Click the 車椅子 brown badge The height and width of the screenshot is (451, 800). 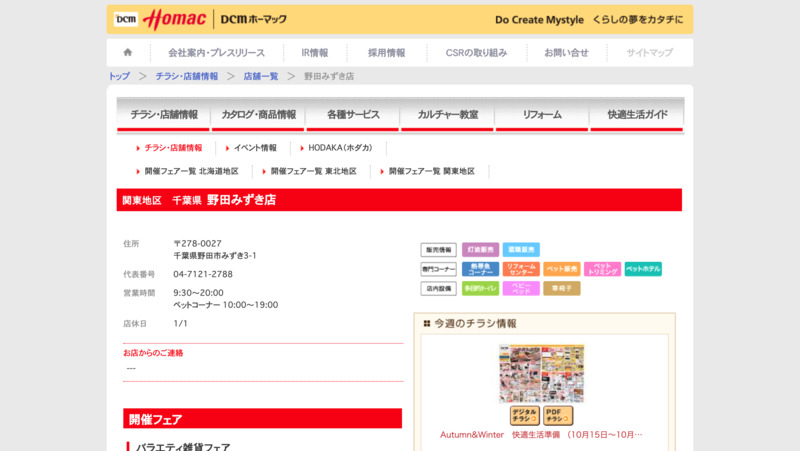coord(562,288)
